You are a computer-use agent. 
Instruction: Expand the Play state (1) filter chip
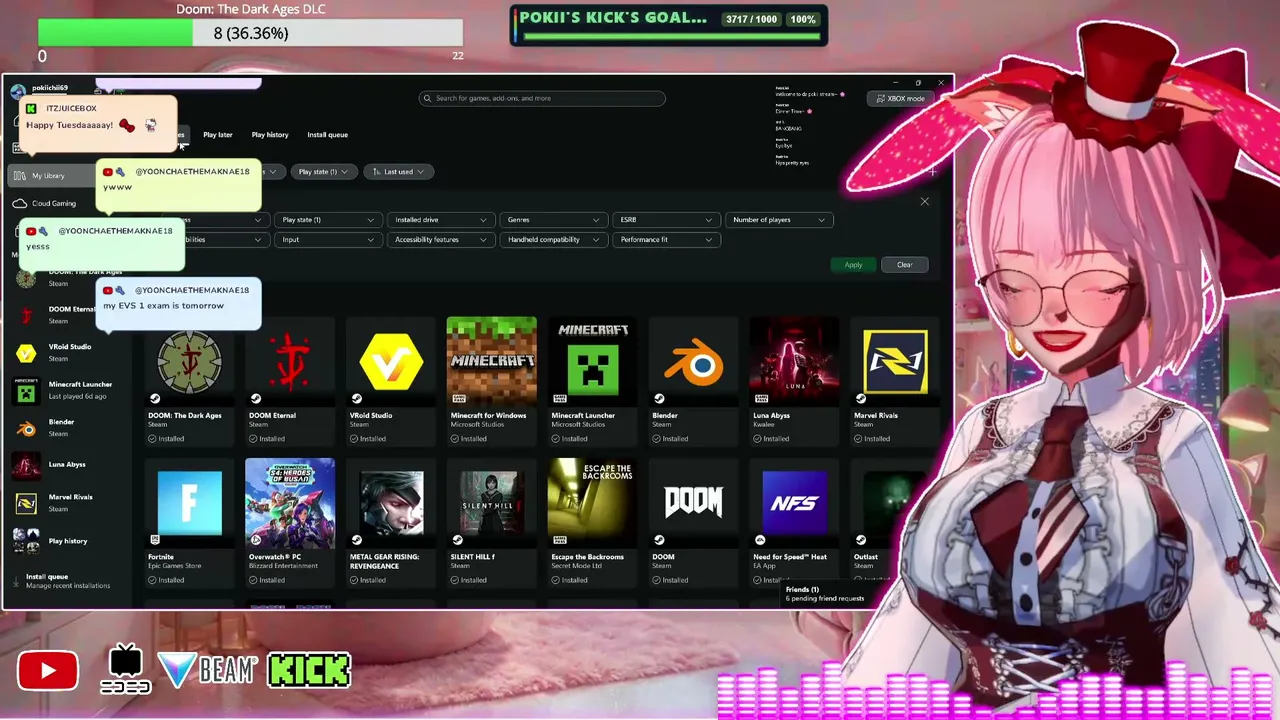[322, 172]
